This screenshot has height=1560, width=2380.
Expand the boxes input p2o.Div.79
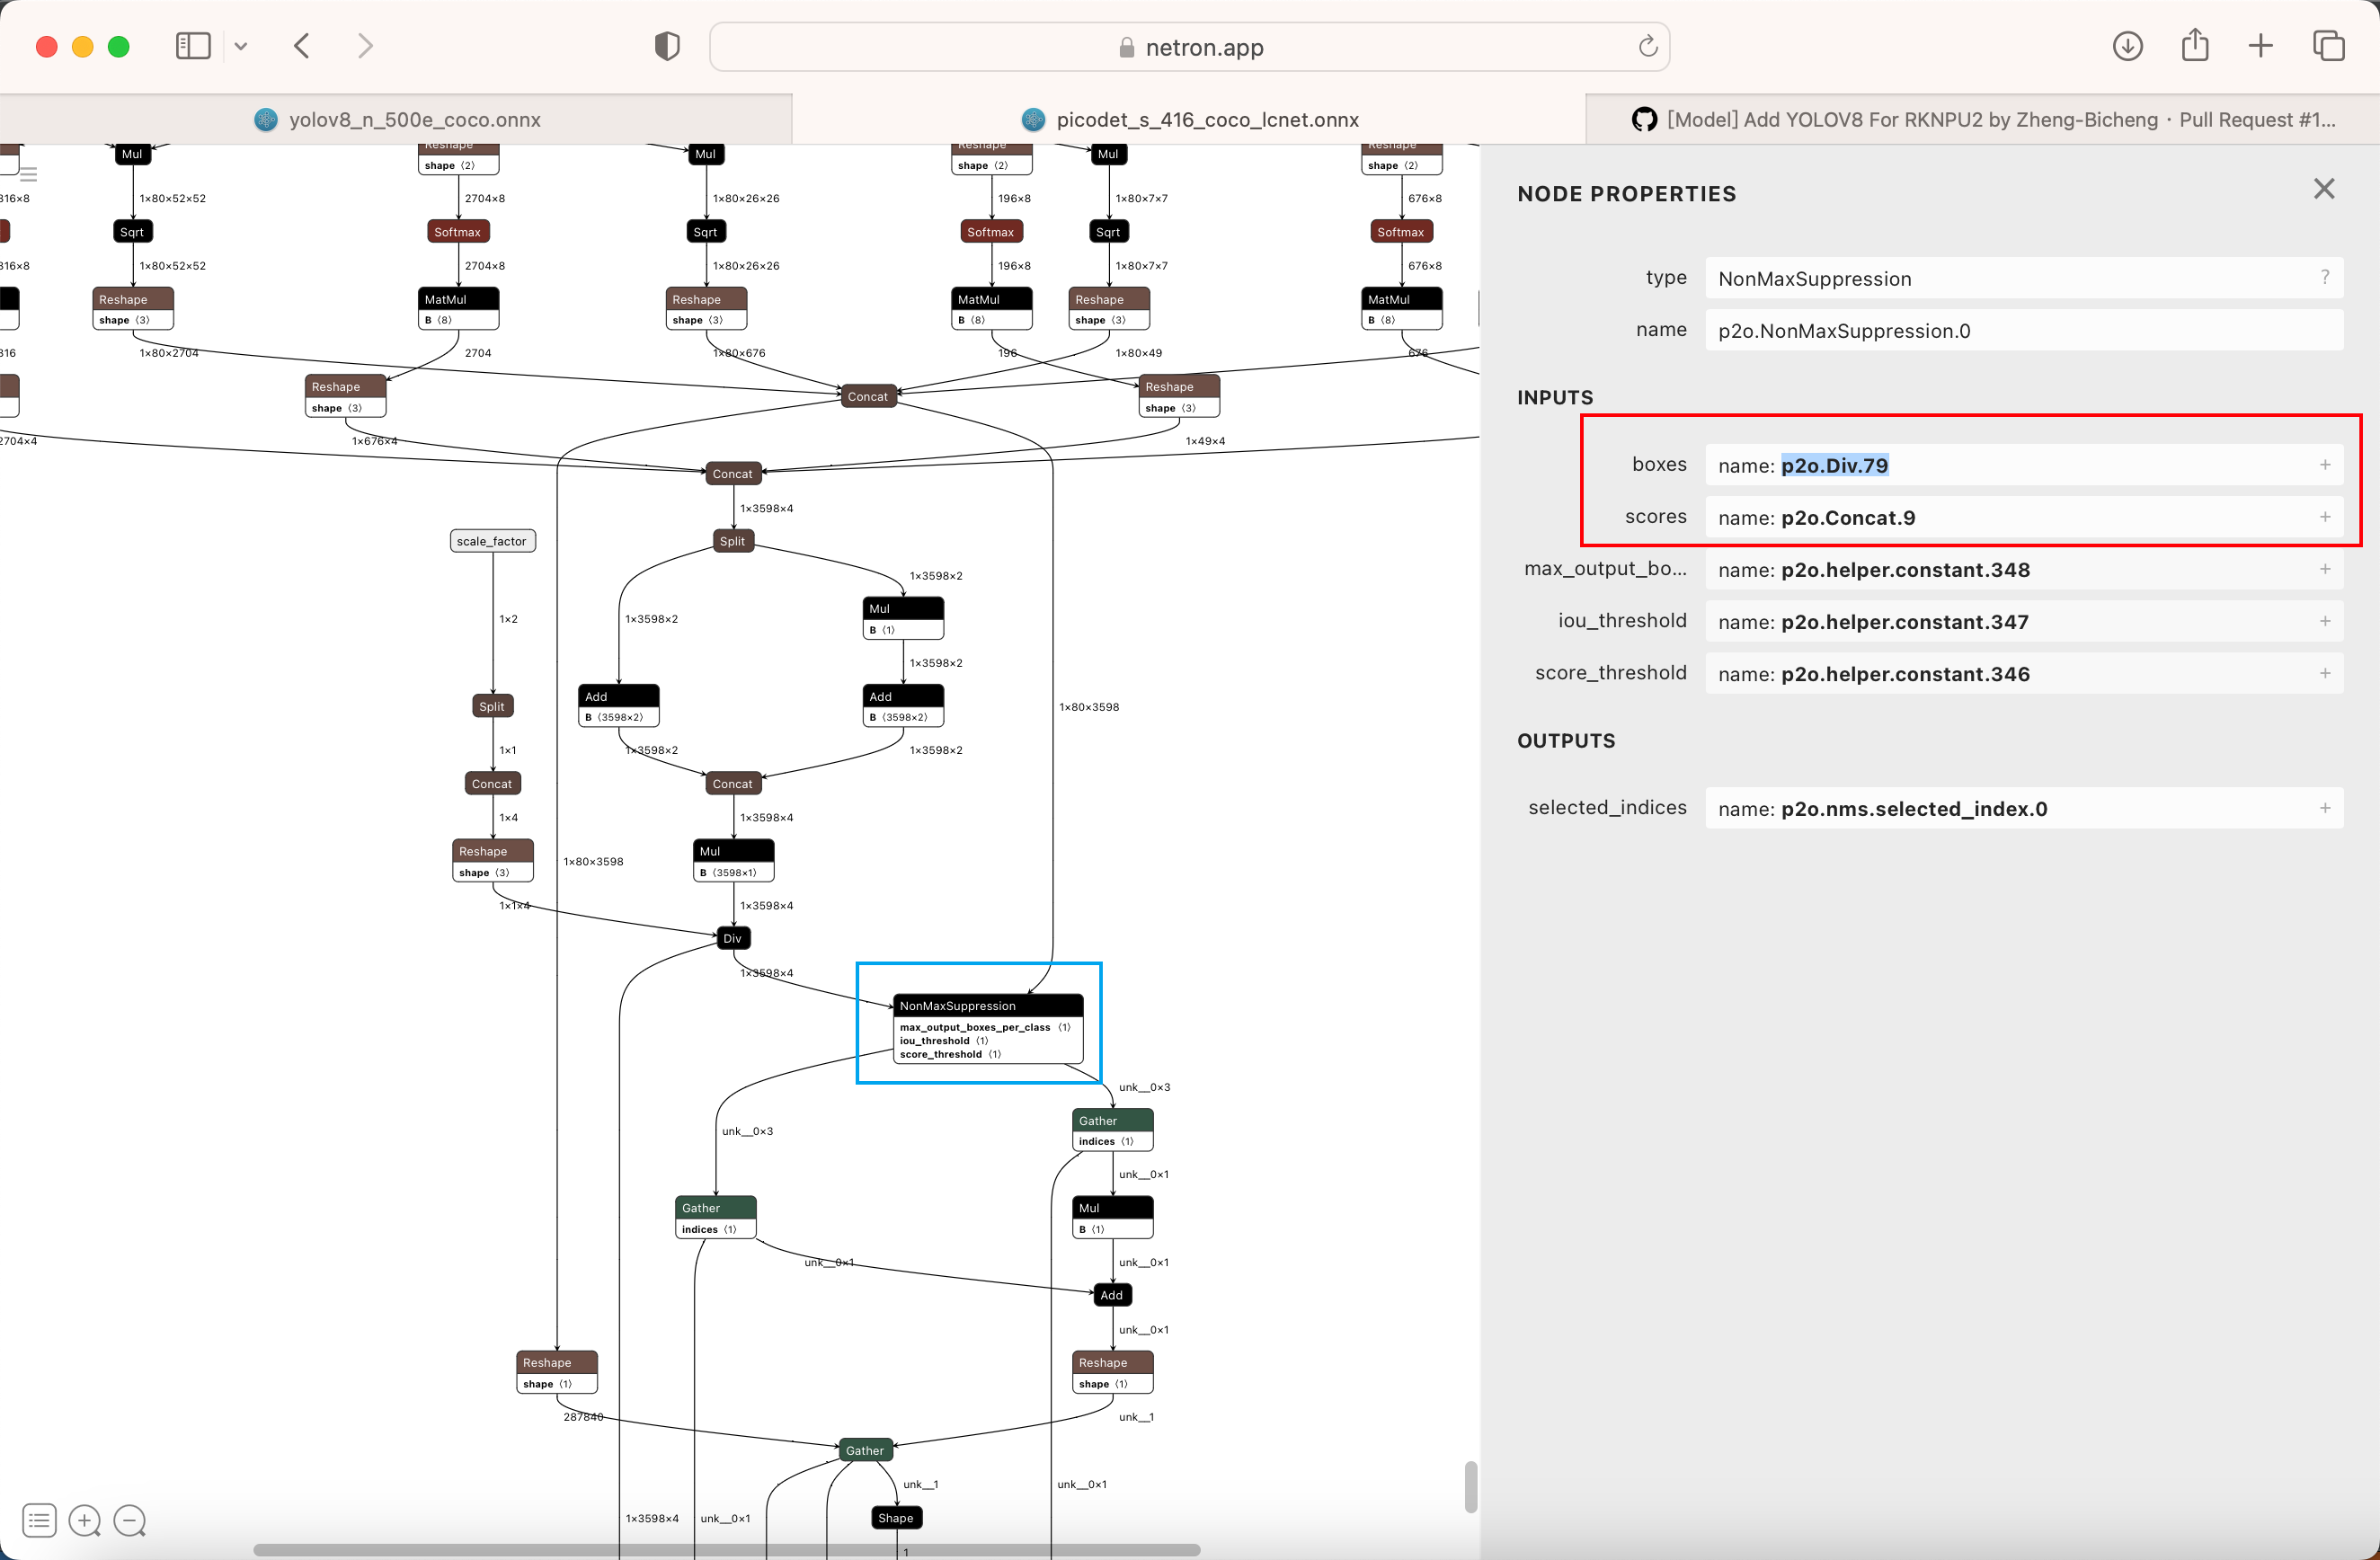(2324, 465)
